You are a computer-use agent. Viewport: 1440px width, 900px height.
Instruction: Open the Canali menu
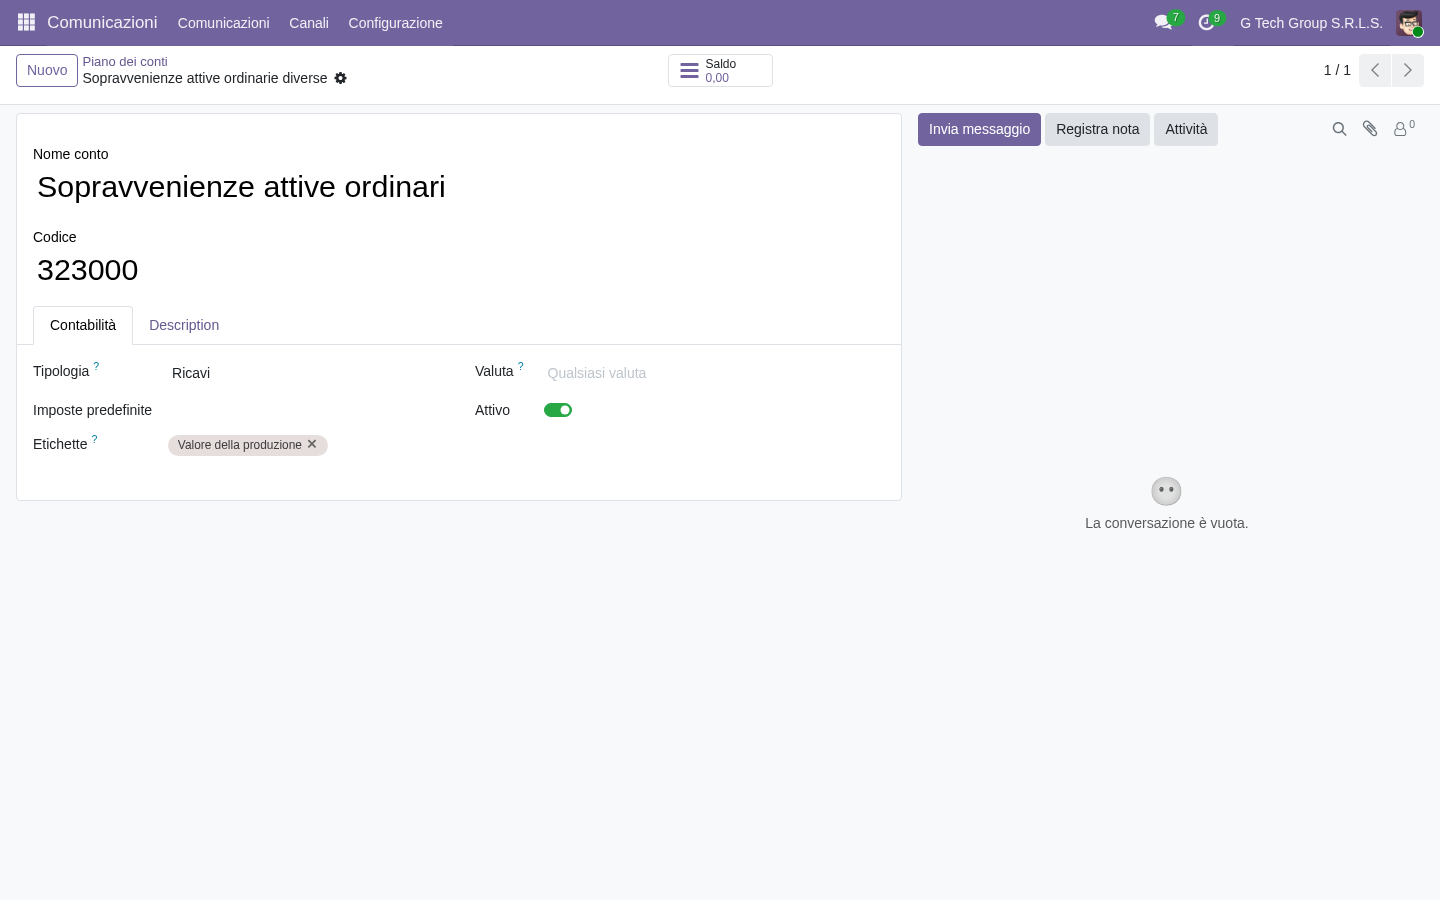(x=309, y=23)
